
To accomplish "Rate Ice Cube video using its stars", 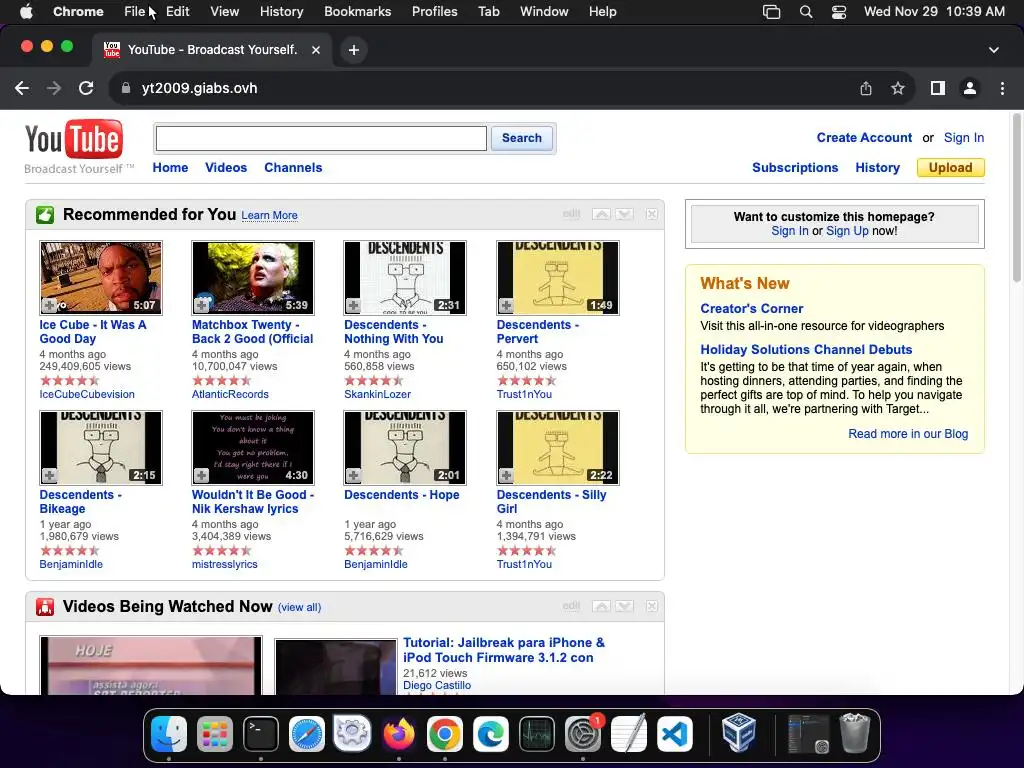I will pos(69,381).
